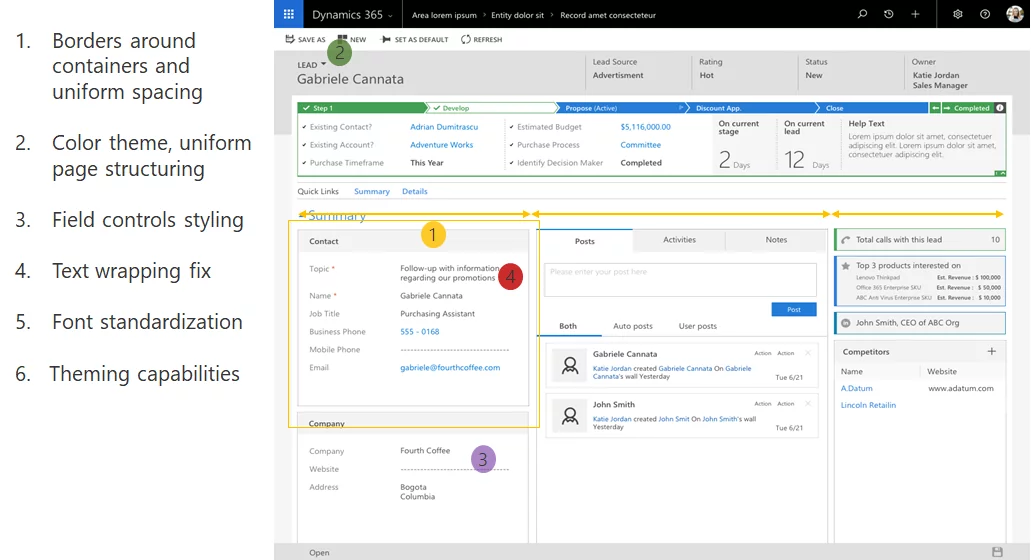Open the help question mark icon
This screenshot has height=560, width=1031.
coord(984,14)
